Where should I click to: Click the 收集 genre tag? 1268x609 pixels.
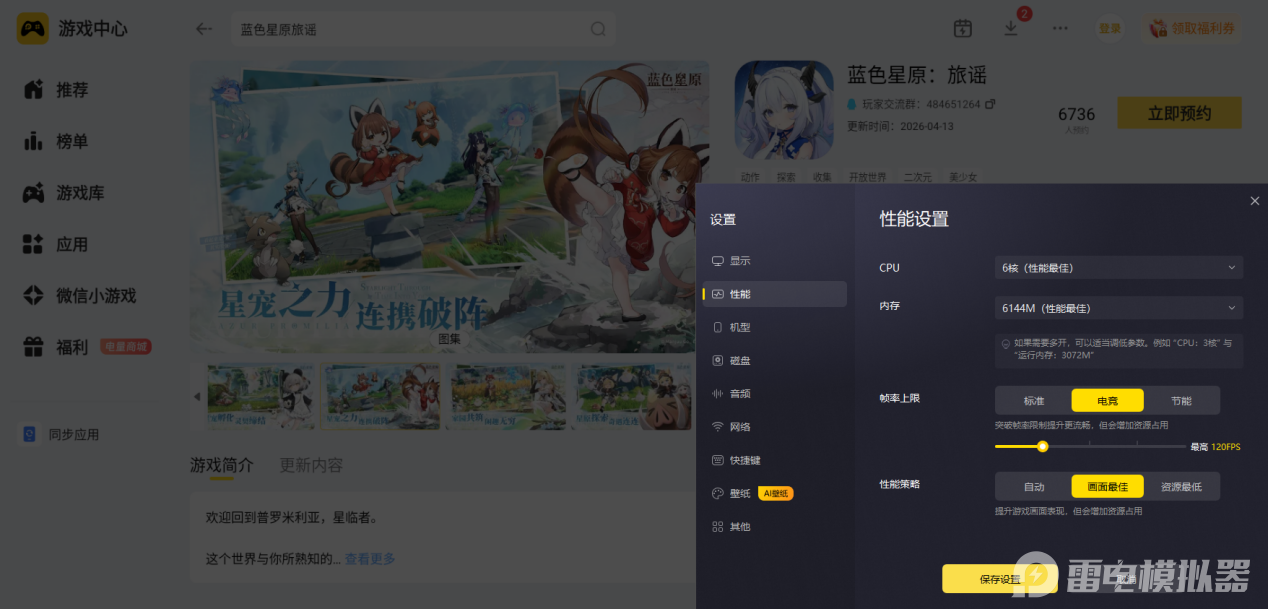click(x=822, y=177)
